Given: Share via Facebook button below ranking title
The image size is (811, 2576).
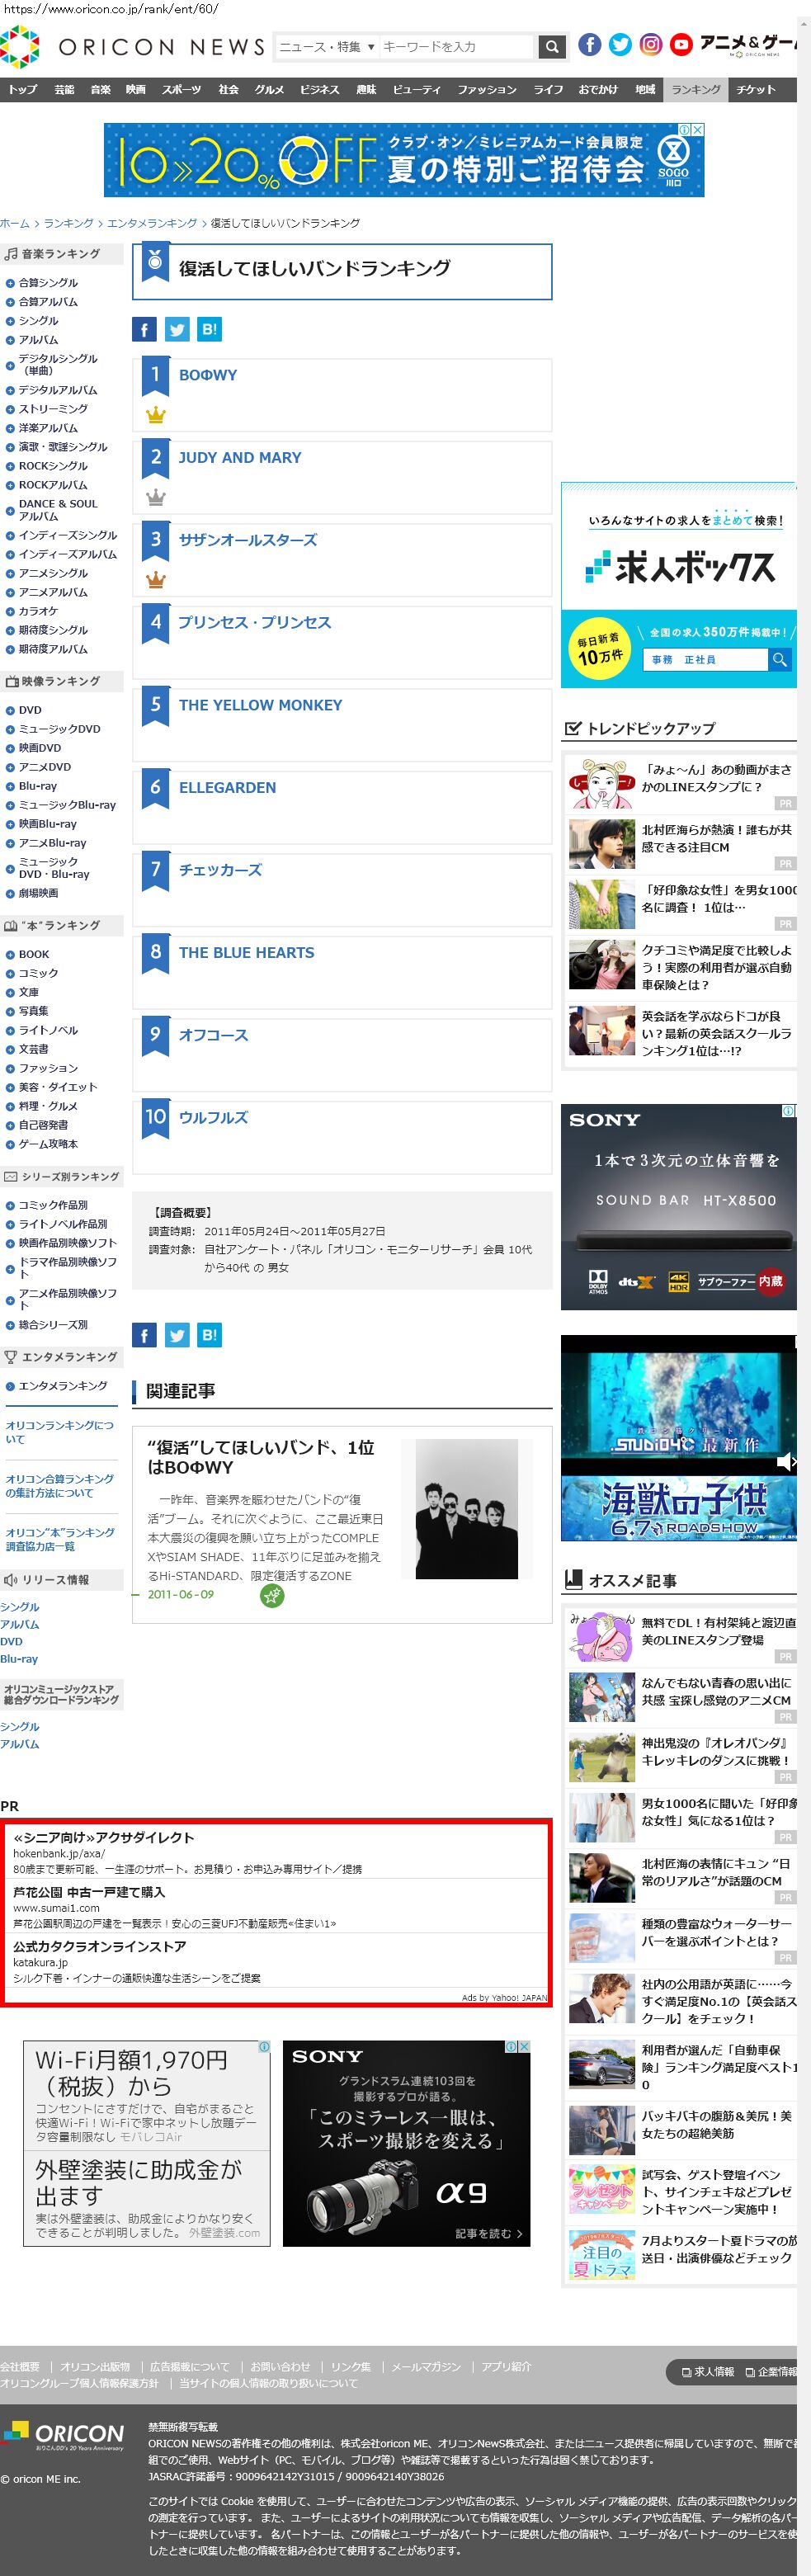Looking at the screenshot, I should coord(144,329).
